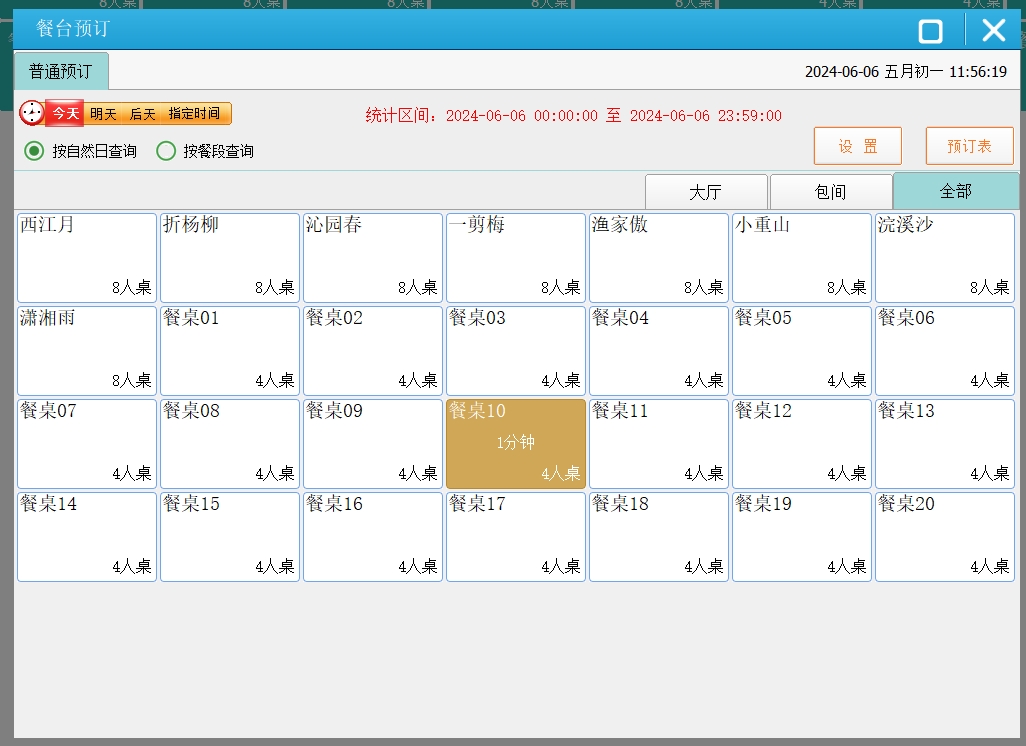Image resolution: width=1026 pixels, height=746 pixels.
Task: Click the 设置 button
Action: point(857,146)
